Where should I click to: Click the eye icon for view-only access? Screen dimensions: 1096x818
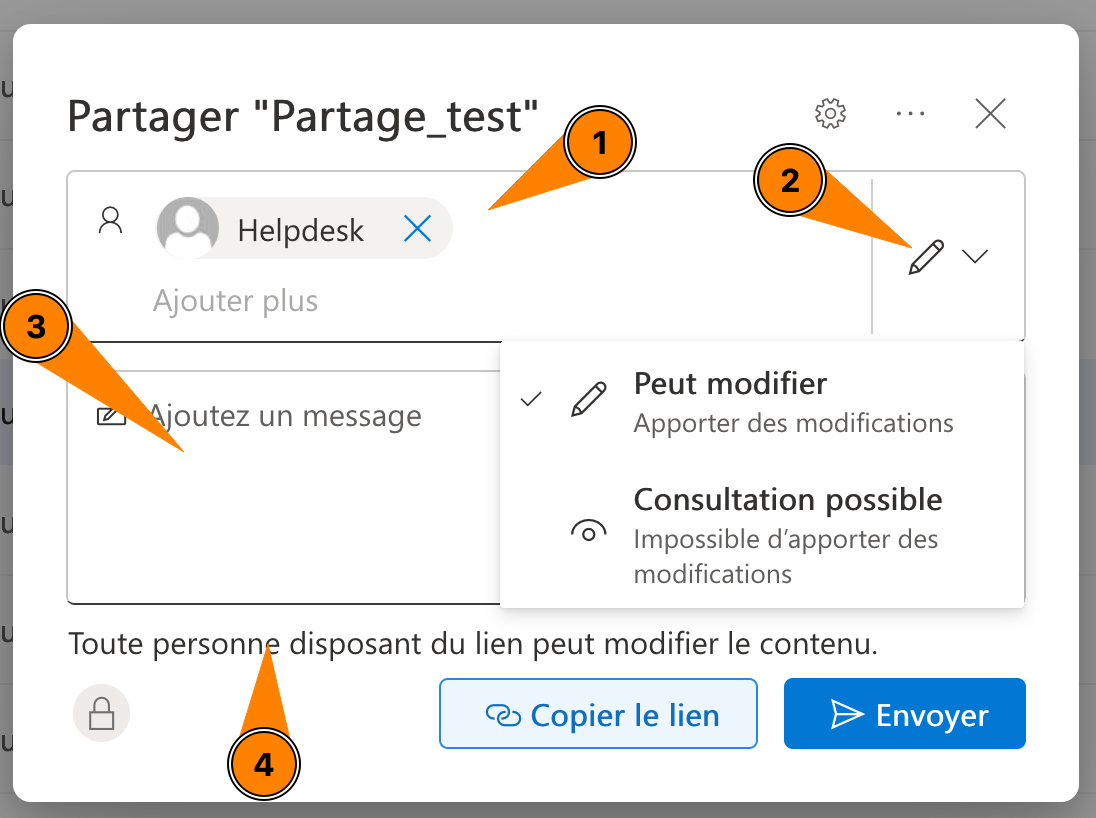588,533
